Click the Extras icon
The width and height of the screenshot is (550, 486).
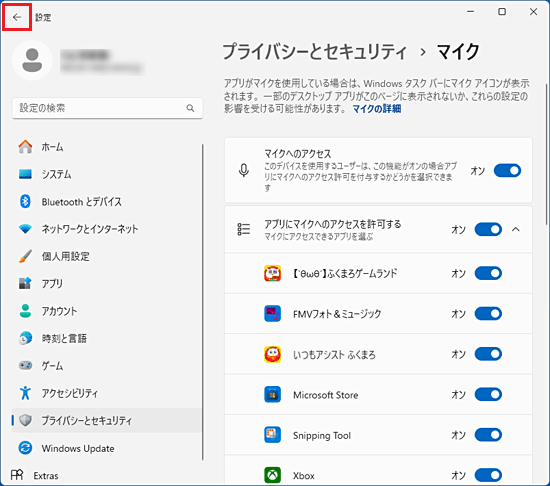click(x=17, y=475)
